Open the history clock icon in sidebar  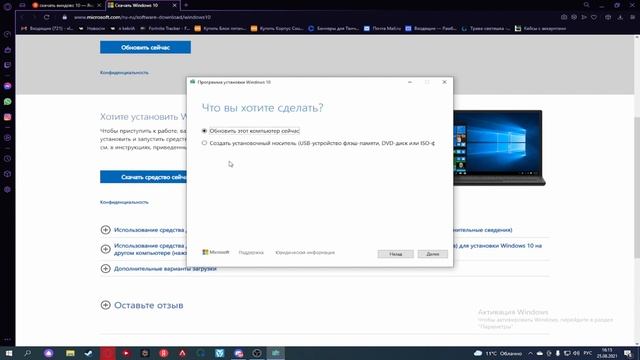7,158
